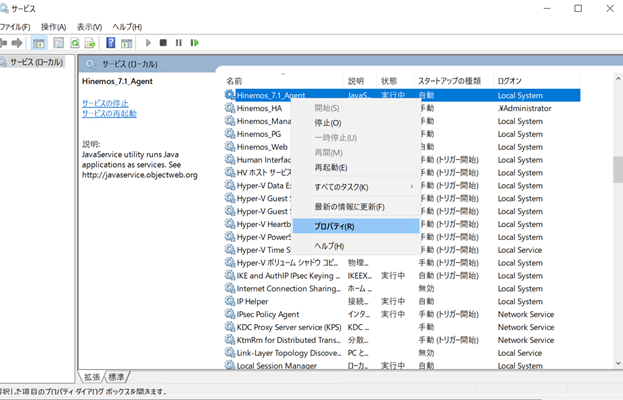Click the gear icon of Hinemos_Web

230,147
